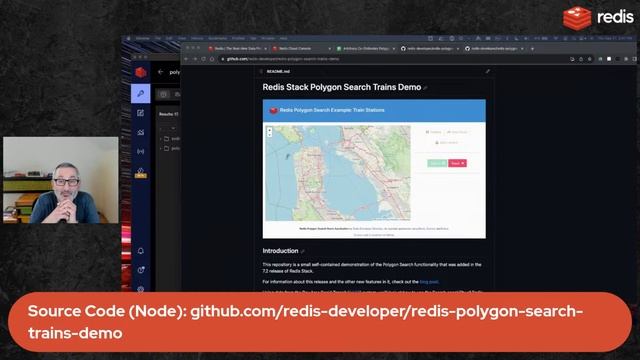Expand the first folder in RedisInsight key tree
The image size is (640, 360).
pyautogui.click(x=160, y=139)
